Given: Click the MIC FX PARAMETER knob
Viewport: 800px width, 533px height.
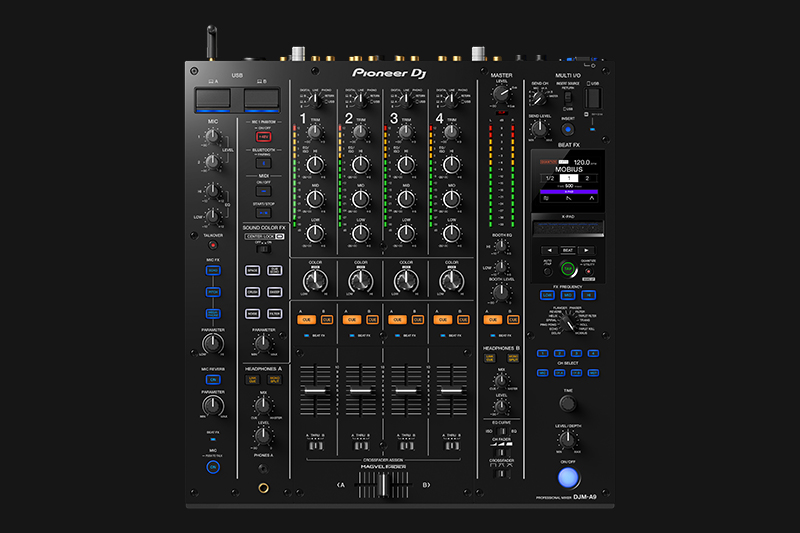Looking at the screenshot, I should (x=213, y=344).
